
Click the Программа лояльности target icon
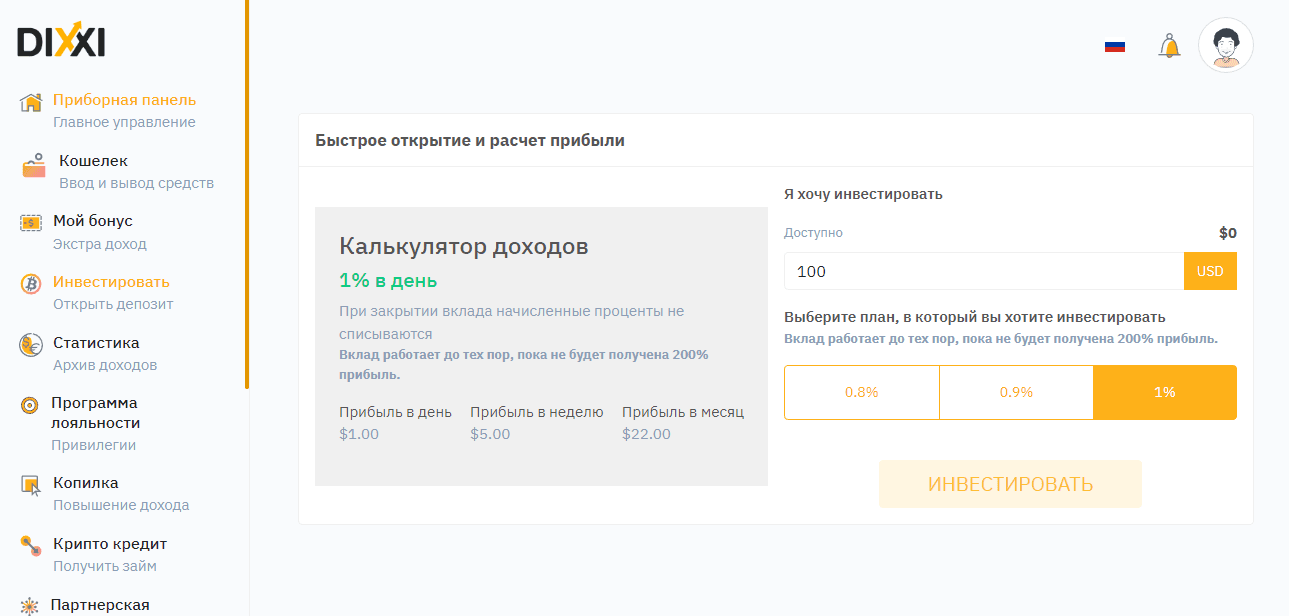30,403
